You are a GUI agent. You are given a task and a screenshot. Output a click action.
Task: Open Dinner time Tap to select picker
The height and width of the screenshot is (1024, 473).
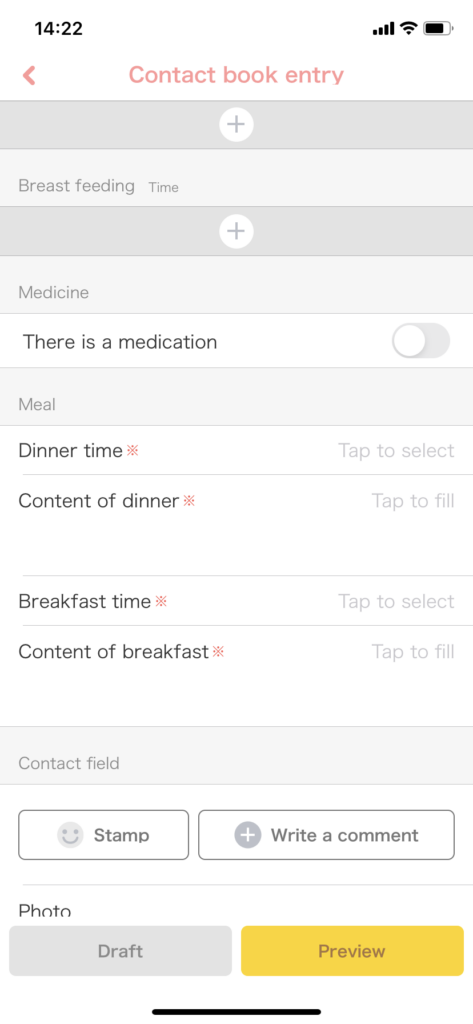pyautogui.click(x=396, y=451)
